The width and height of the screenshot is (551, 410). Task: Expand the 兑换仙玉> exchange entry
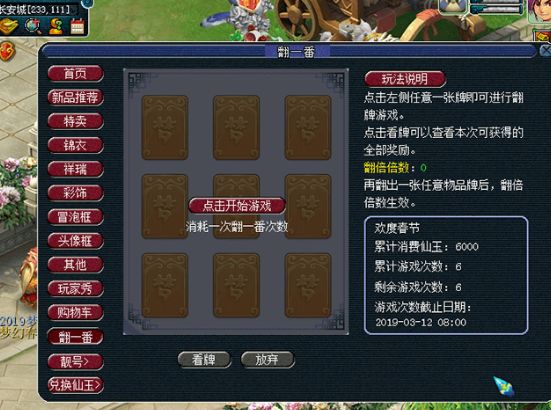[76, 385]
